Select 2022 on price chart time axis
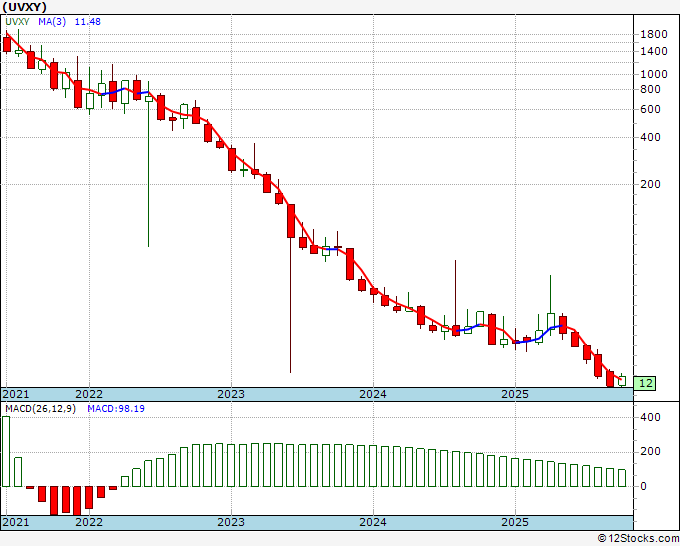The width and height of the screenshot is (680, 546). coord(89,394)
